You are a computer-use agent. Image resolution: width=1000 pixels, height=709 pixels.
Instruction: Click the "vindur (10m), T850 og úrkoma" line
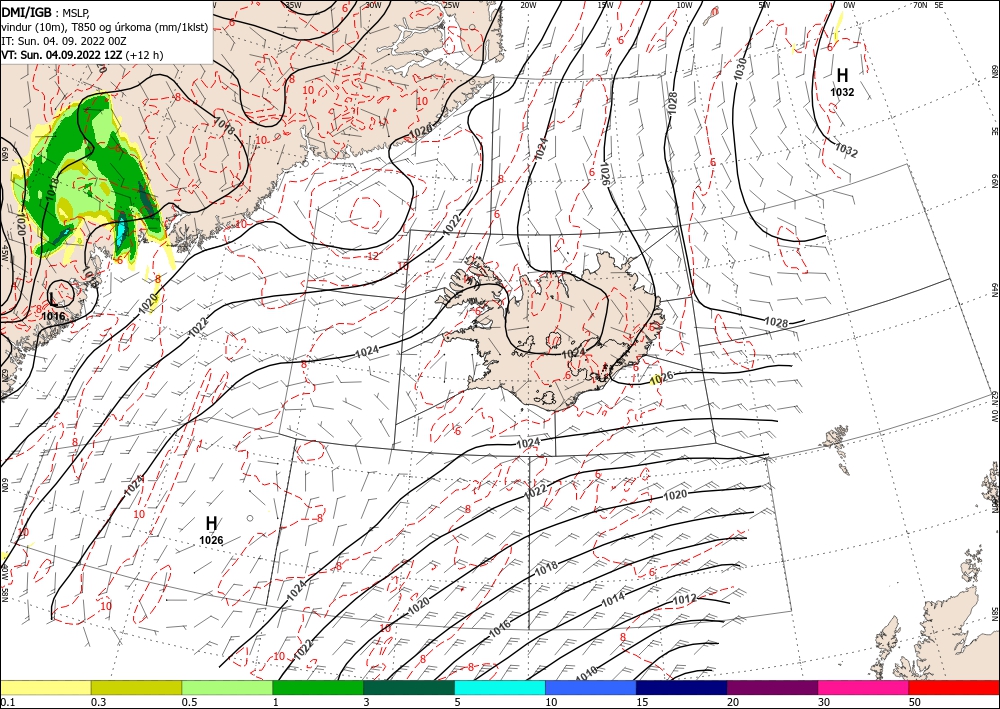click(104, 27)
